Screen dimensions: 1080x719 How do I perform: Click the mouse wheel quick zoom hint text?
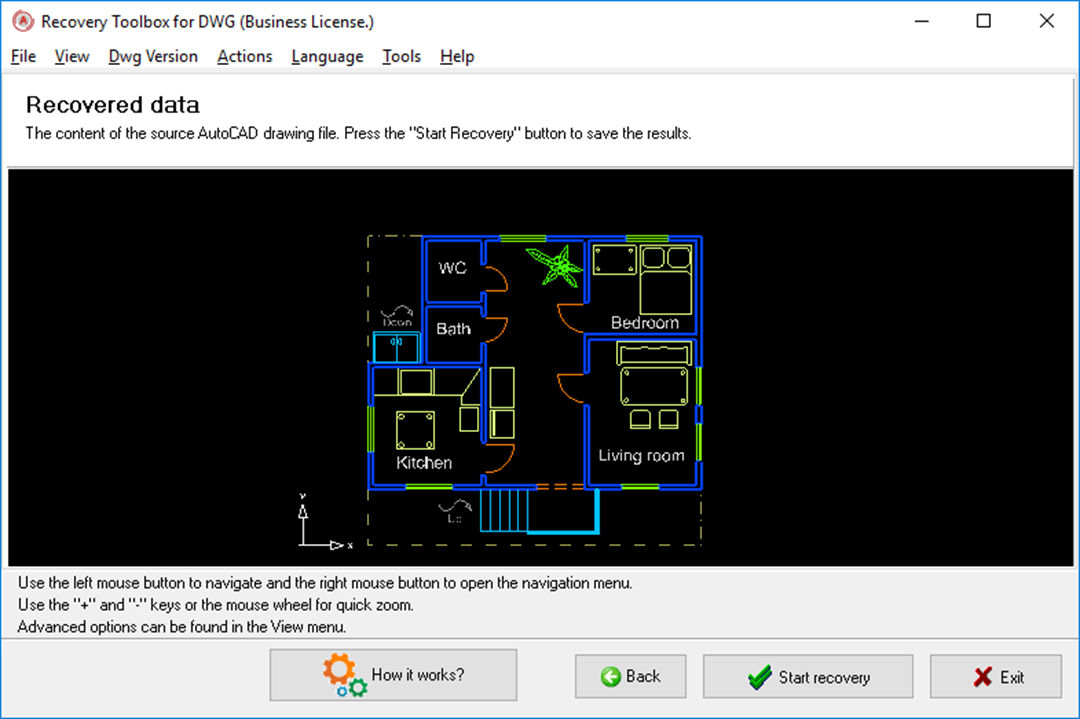click(216, 605)
